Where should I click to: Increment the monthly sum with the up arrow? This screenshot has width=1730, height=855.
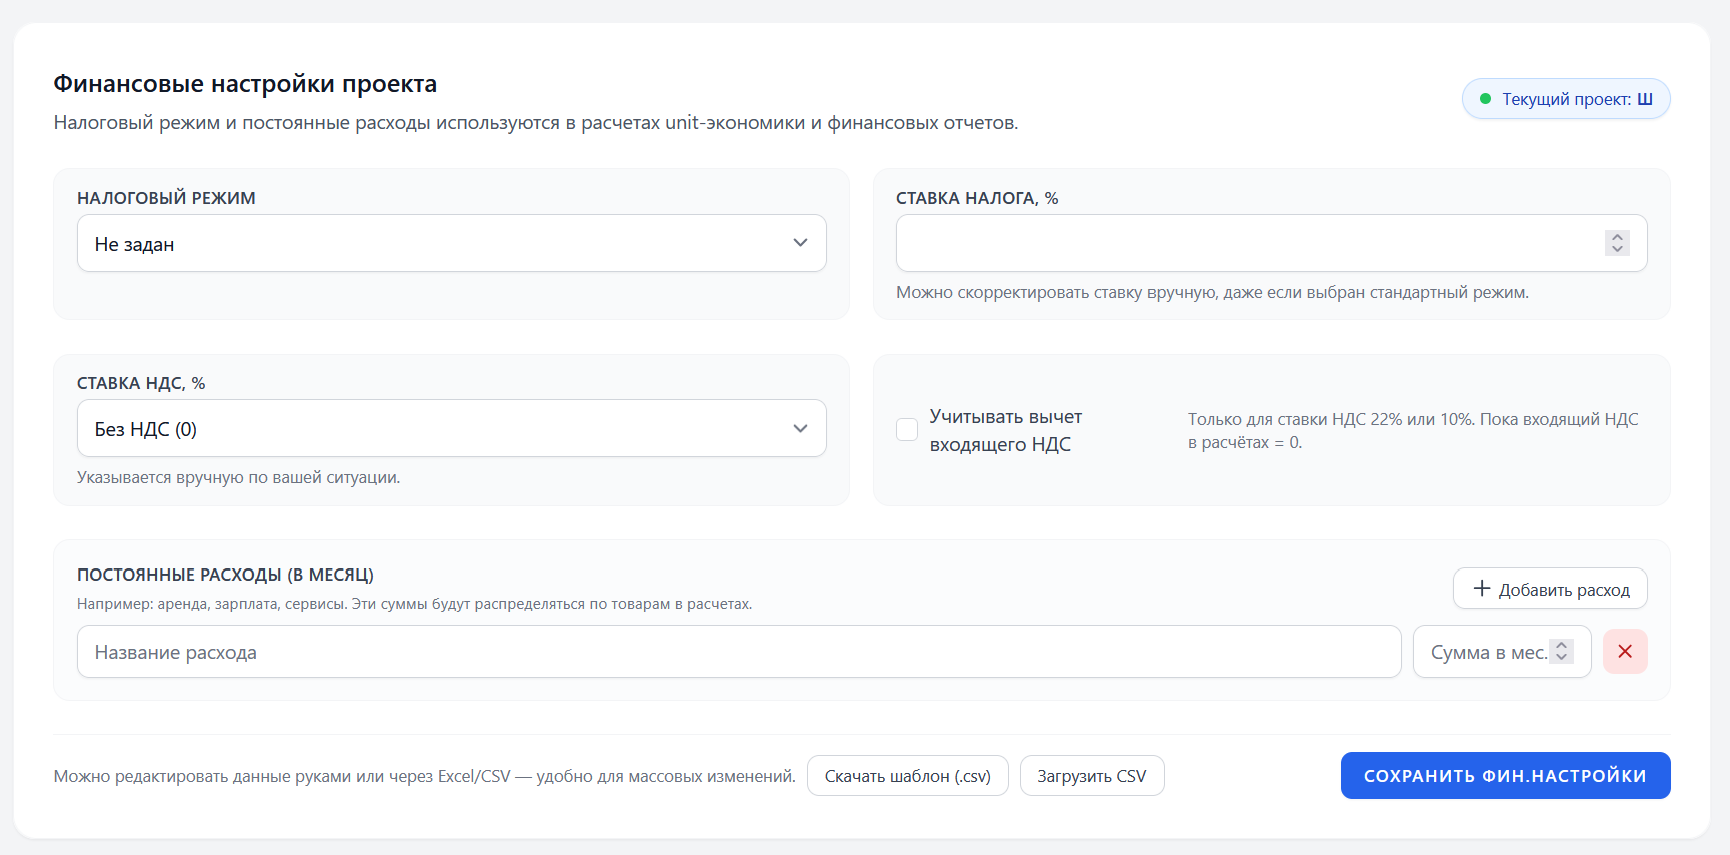coord(1561,645)
